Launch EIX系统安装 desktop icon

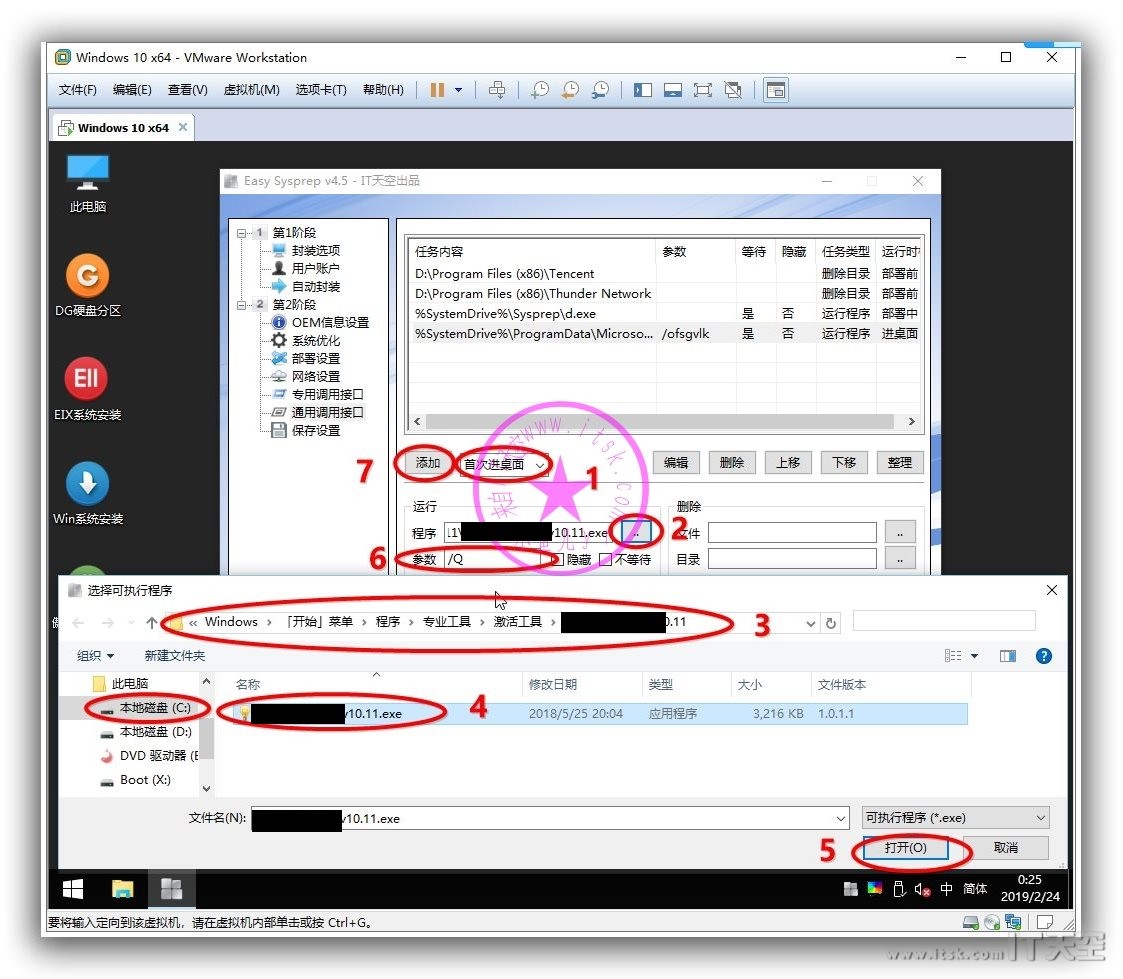[87, 389]
